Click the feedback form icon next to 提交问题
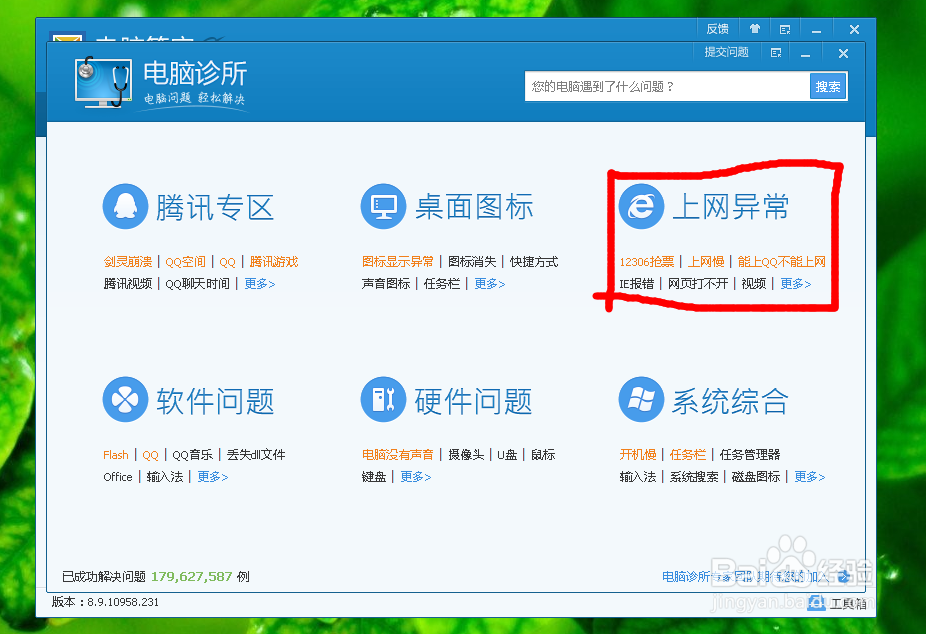The height and width of the screenshot is (634, 926). 776,53
